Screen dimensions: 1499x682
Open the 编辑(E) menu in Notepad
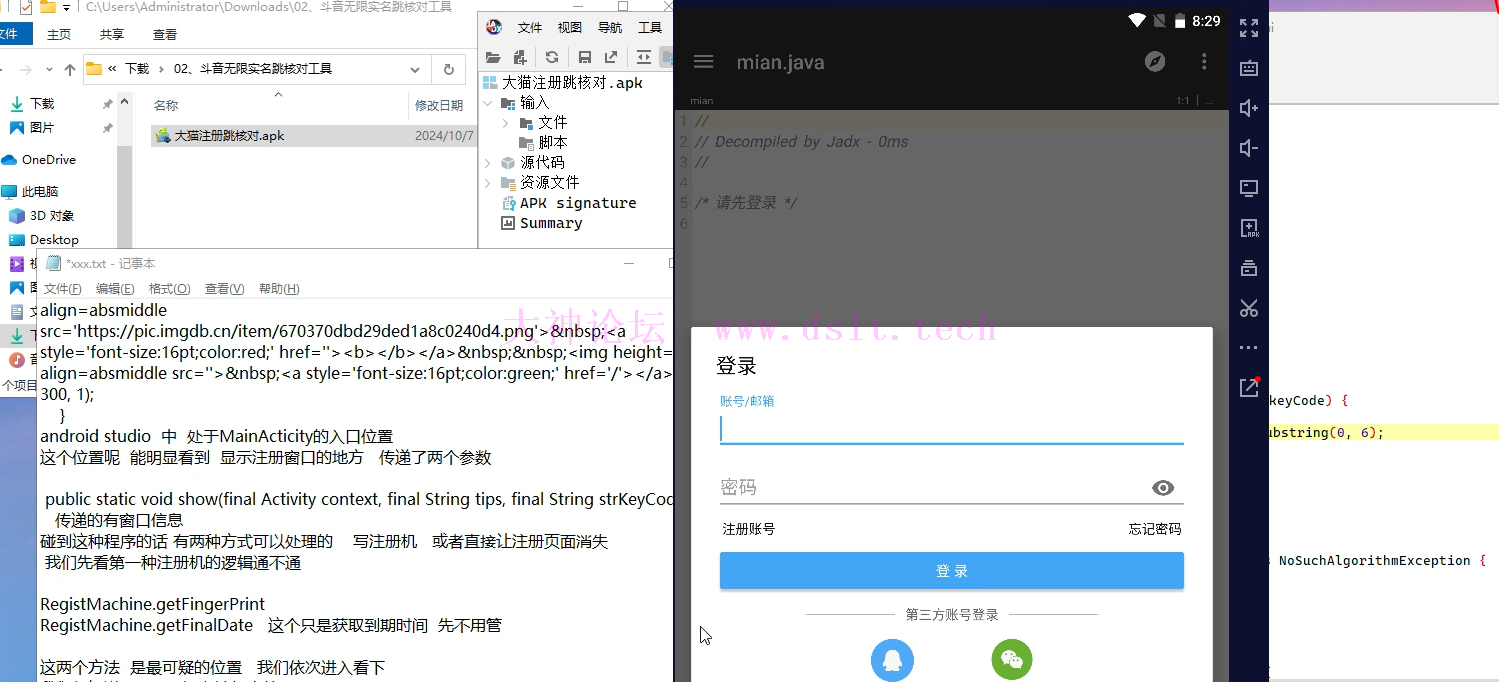pyautogui.click(x=115, y=289)
